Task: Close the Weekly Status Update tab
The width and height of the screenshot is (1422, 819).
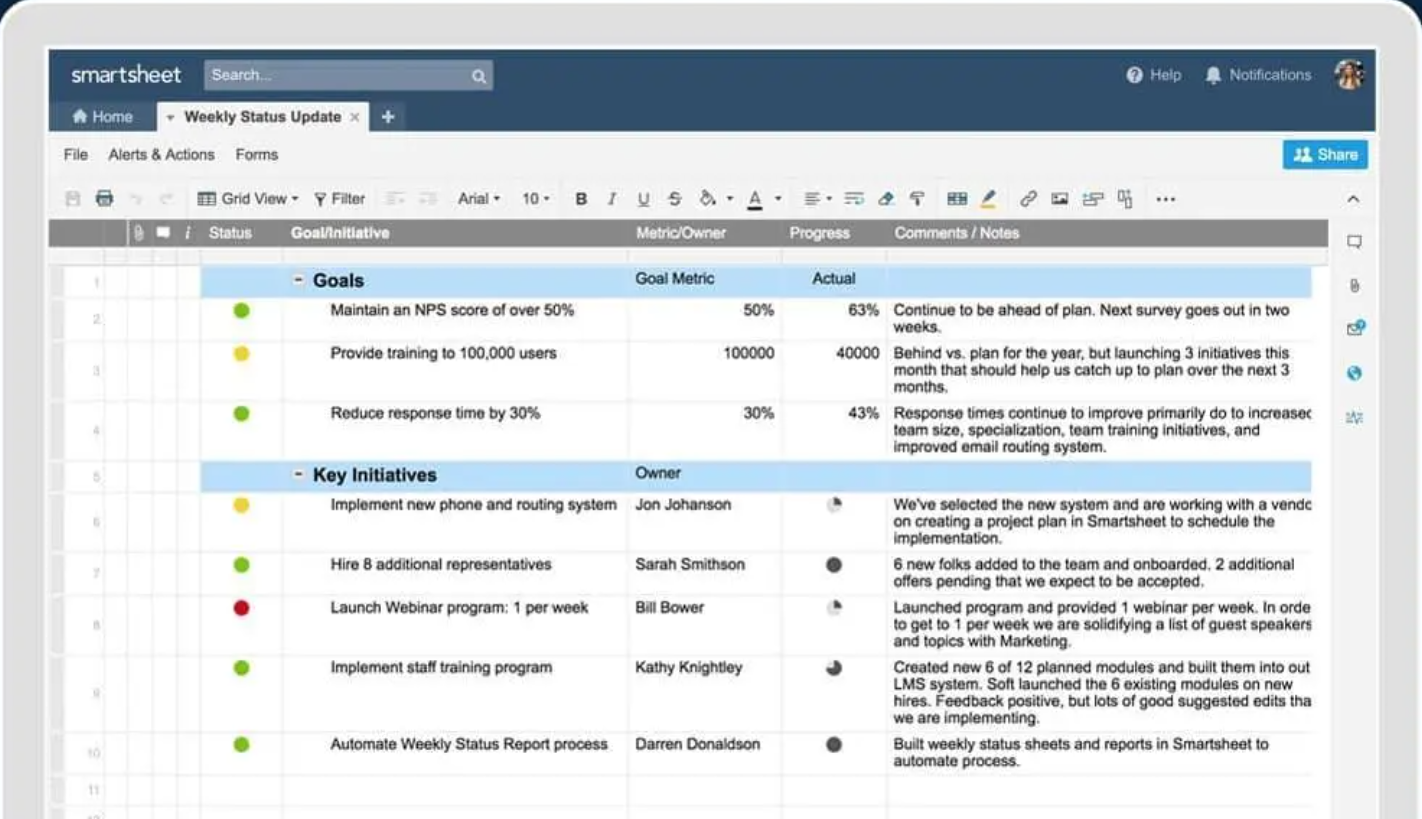Action: (x=354, y=117)
